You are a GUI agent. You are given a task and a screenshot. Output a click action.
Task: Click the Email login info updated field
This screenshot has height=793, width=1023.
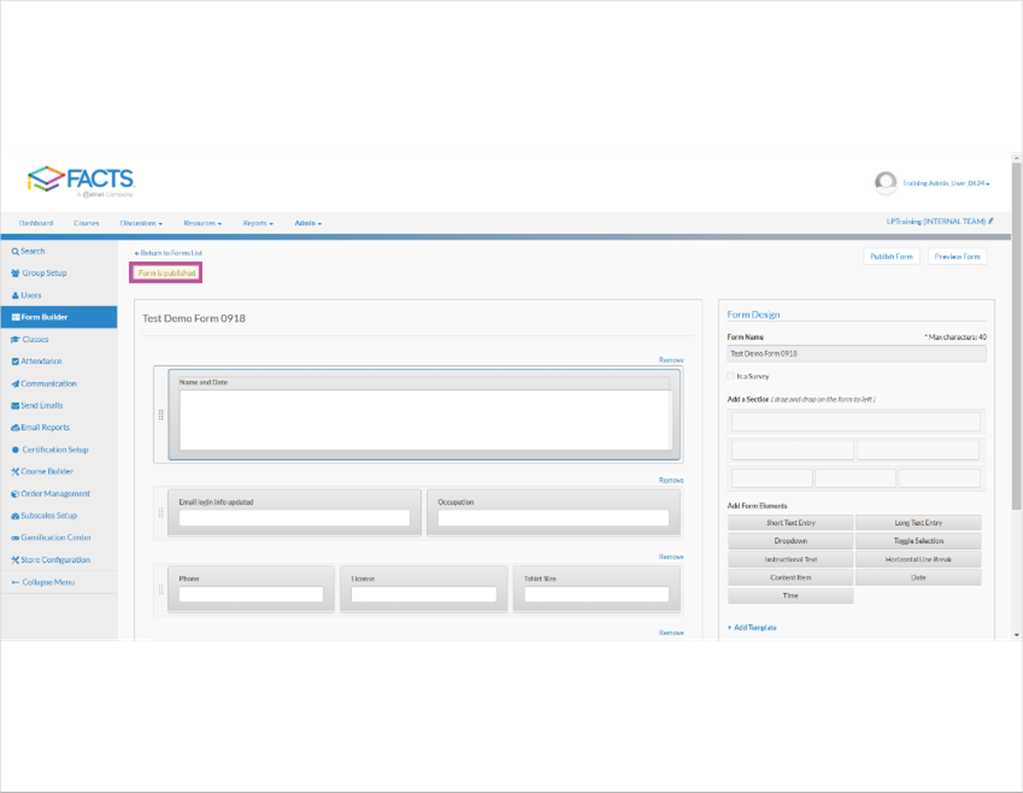point(294,518)
